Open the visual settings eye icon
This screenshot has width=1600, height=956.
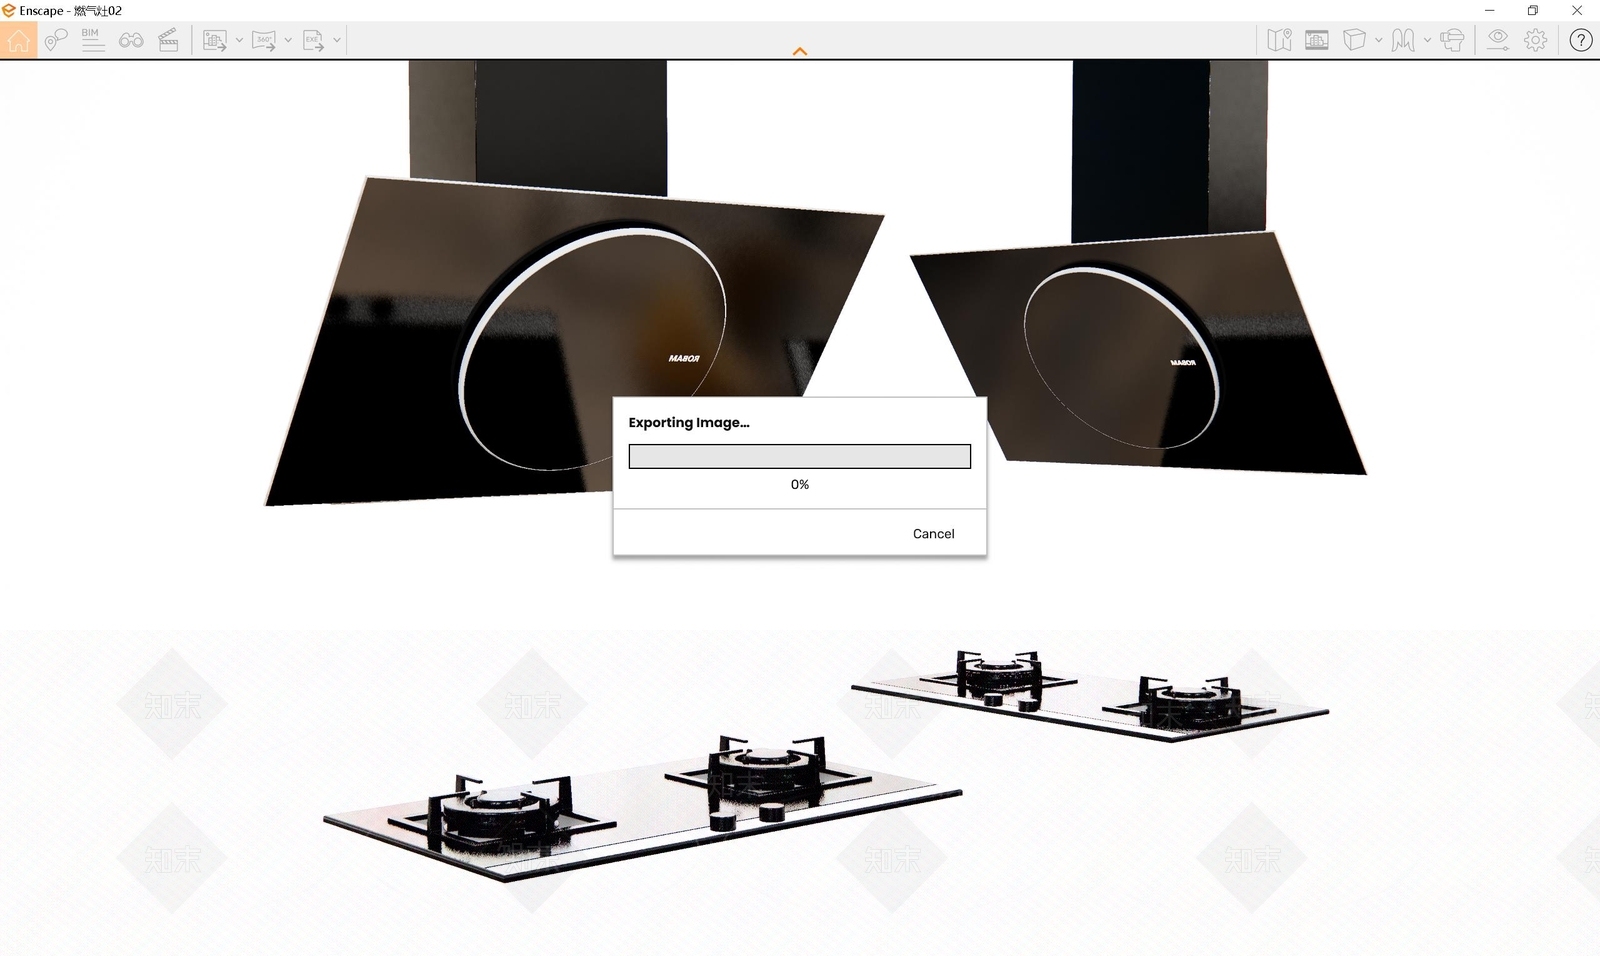click(1497, 40)
